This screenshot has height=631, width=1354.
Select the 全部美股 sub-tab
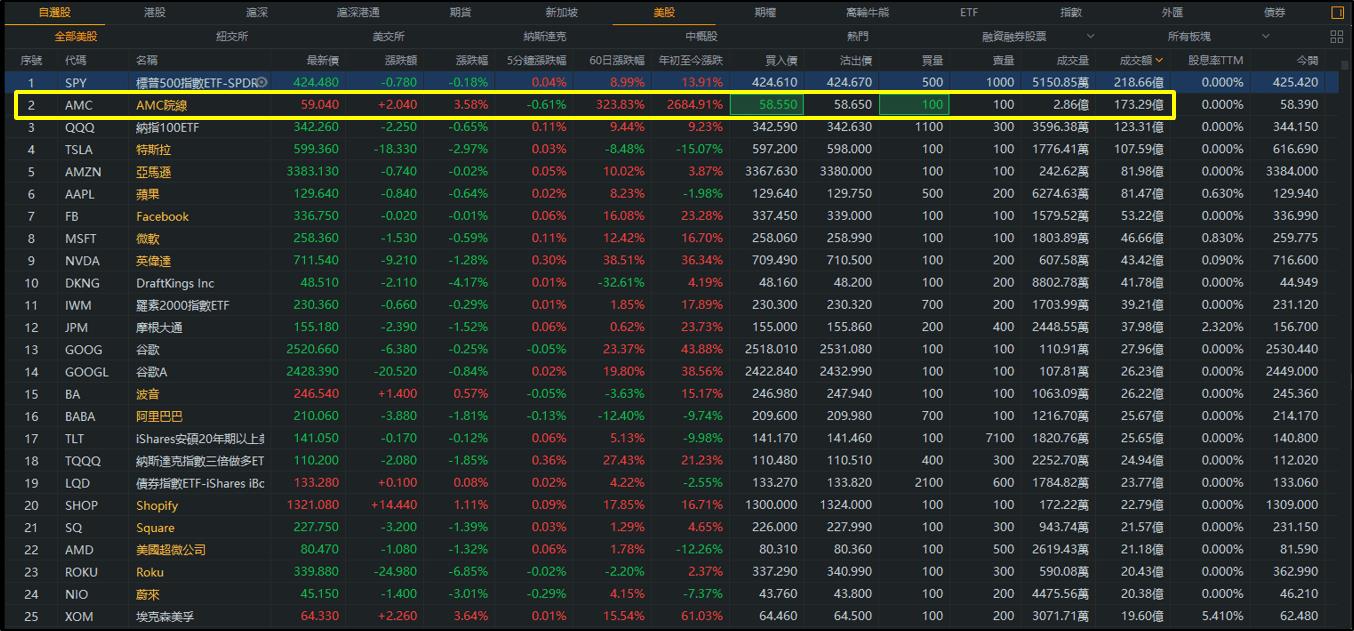(77, 36)
